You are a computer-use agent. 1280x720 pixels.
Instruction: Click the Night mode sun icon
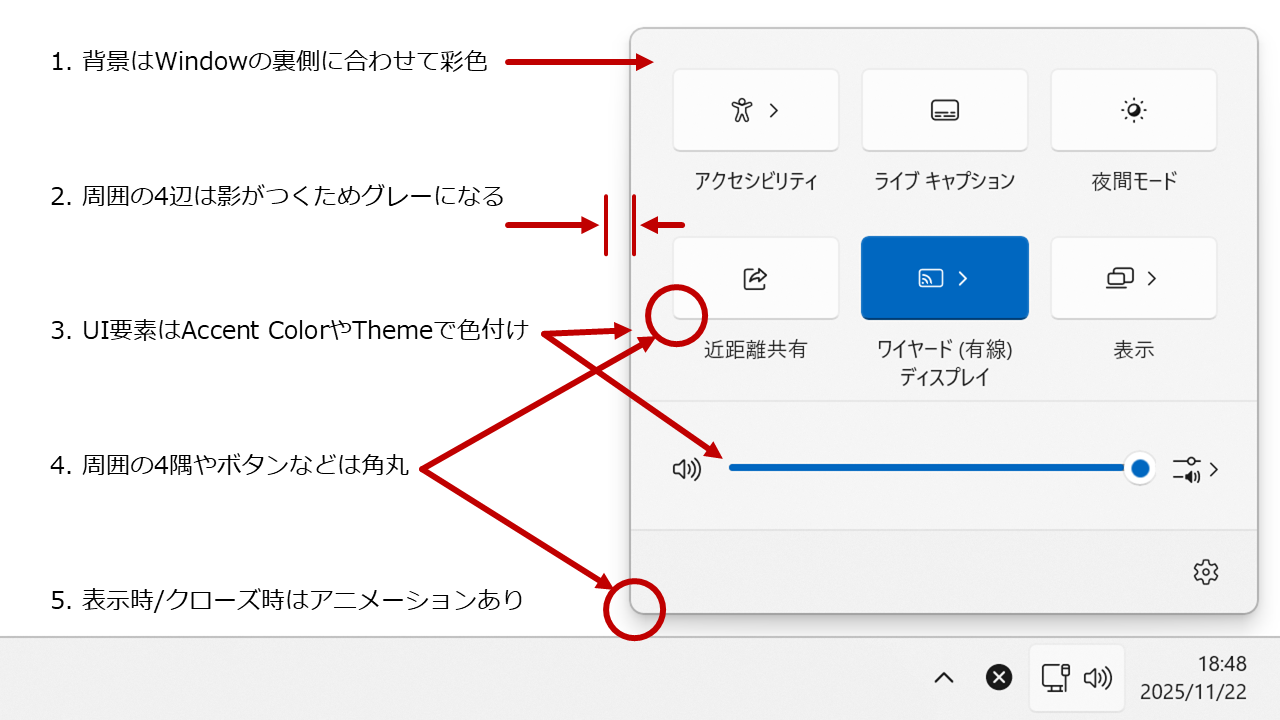click(x=1133, y=110)
